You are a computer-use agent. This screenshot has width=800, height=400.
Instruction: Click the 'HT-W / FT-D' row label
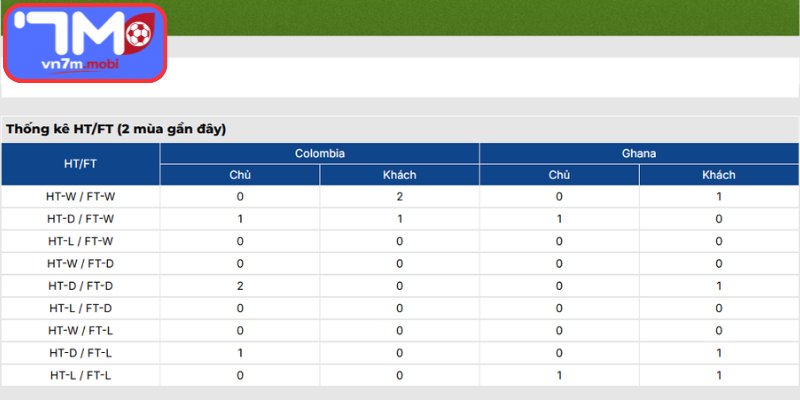click(x=81, y=264)
